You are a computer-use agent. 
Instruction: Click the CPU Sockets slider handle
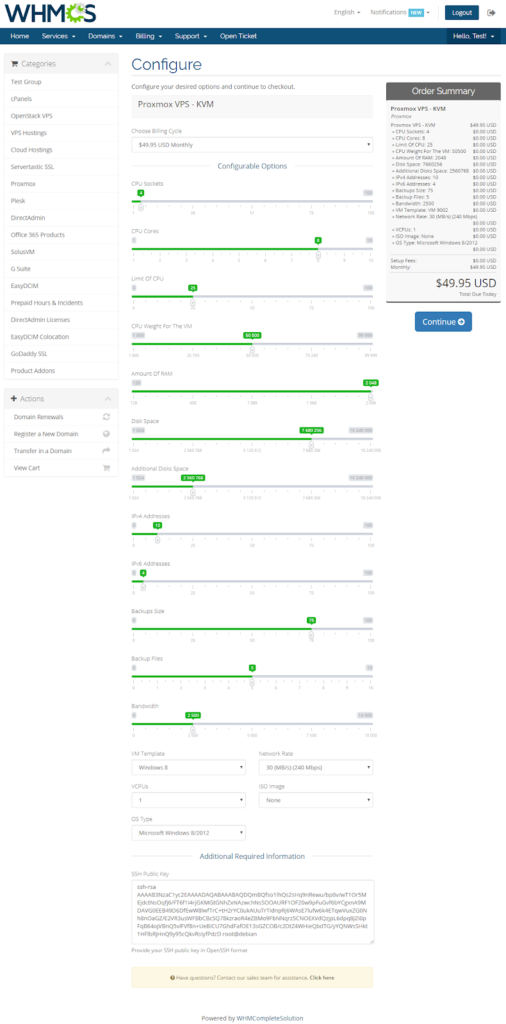click(141, 207)
